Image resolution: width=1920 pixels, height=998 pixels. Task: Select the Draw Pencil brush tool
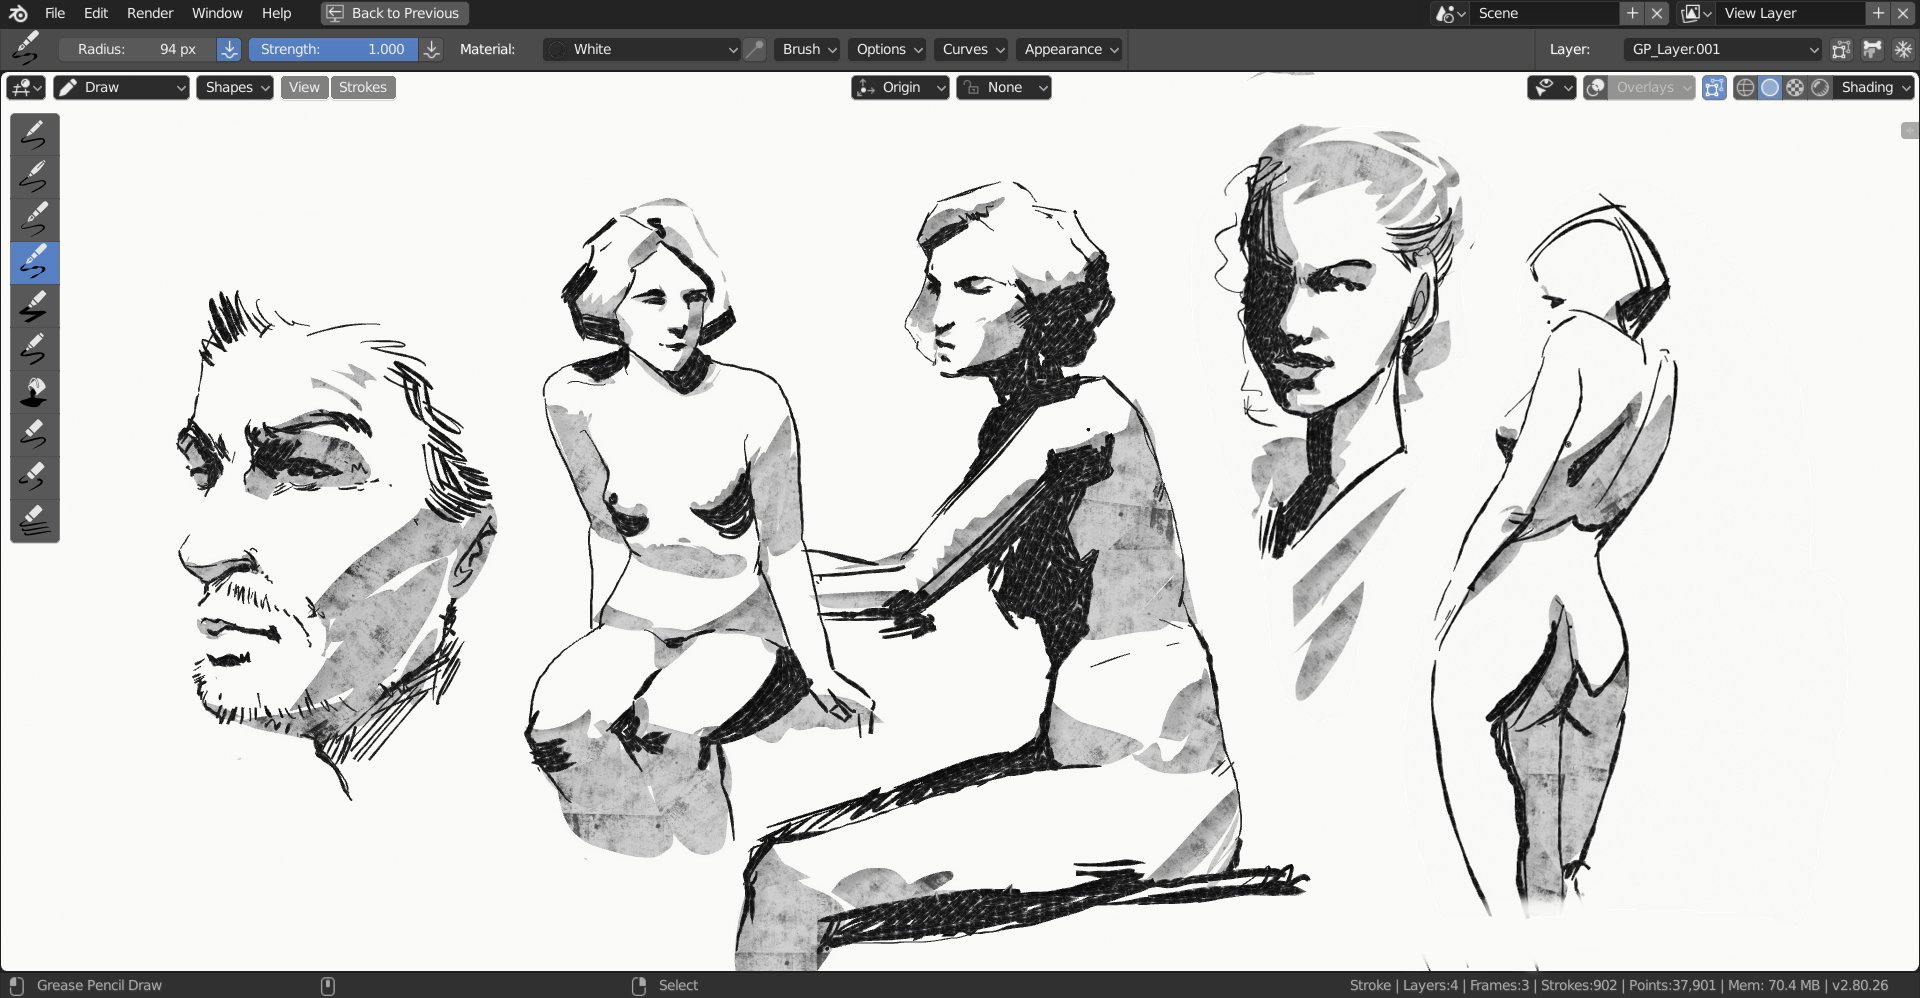(34, 134)
